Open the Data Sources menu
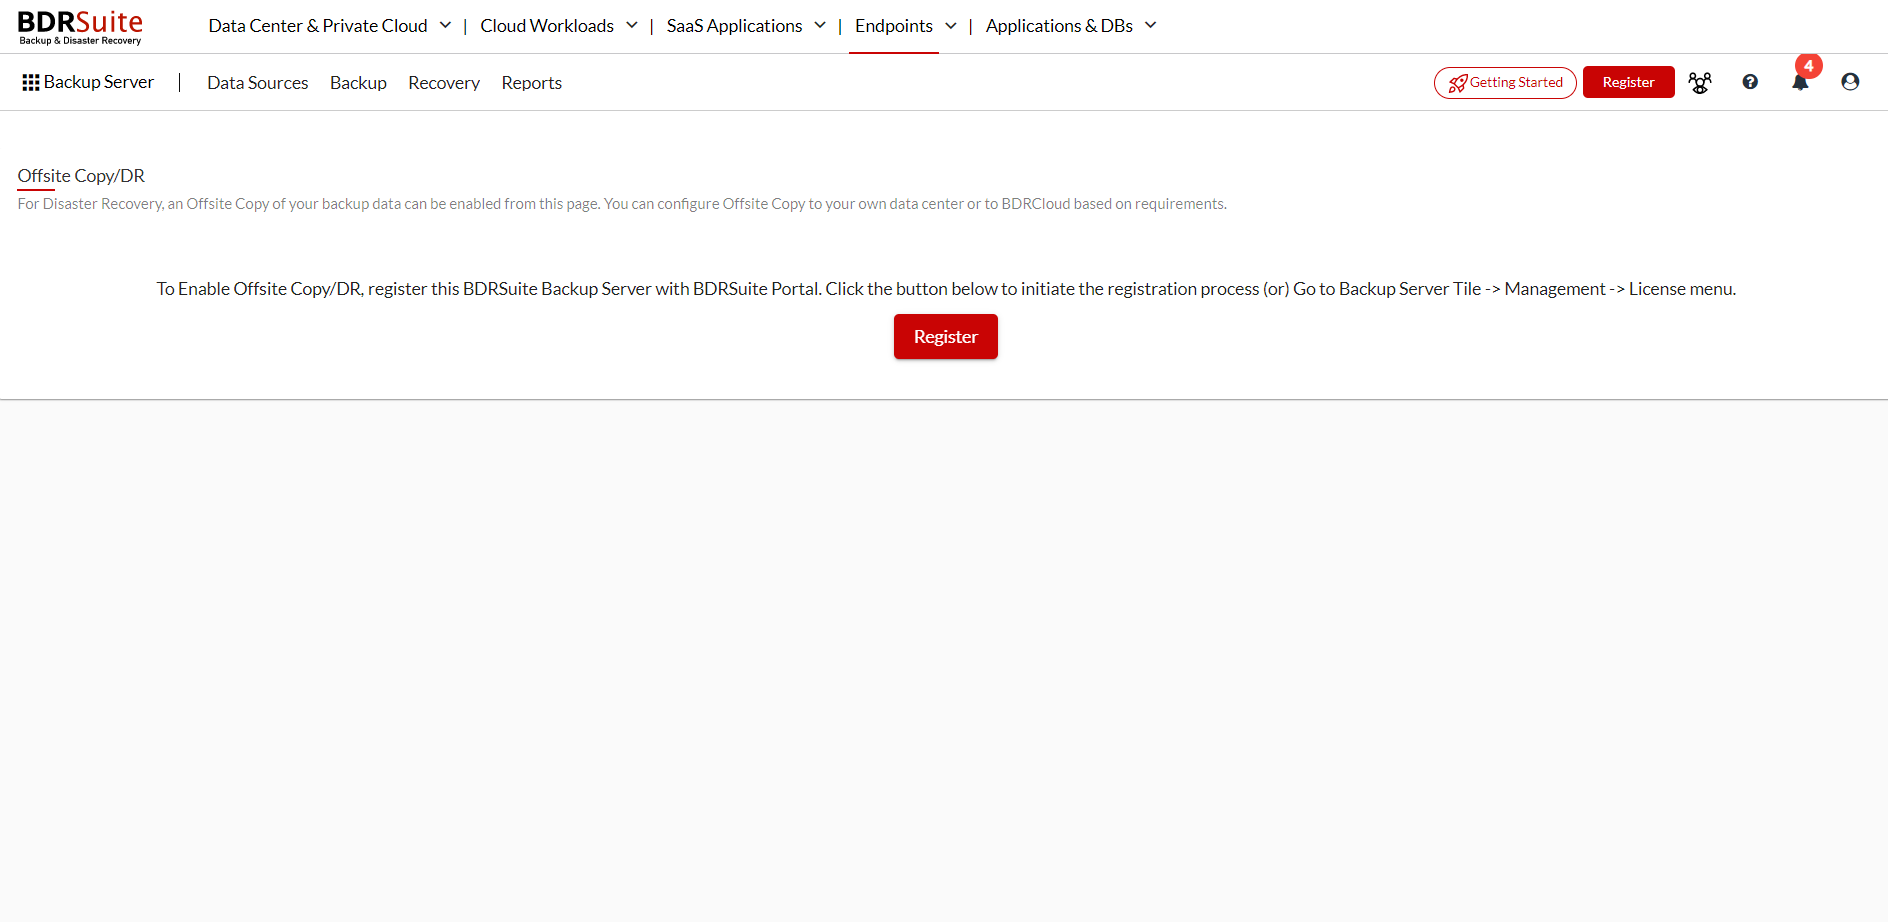This screenshot has height=922, width=1888. (258, 83)
